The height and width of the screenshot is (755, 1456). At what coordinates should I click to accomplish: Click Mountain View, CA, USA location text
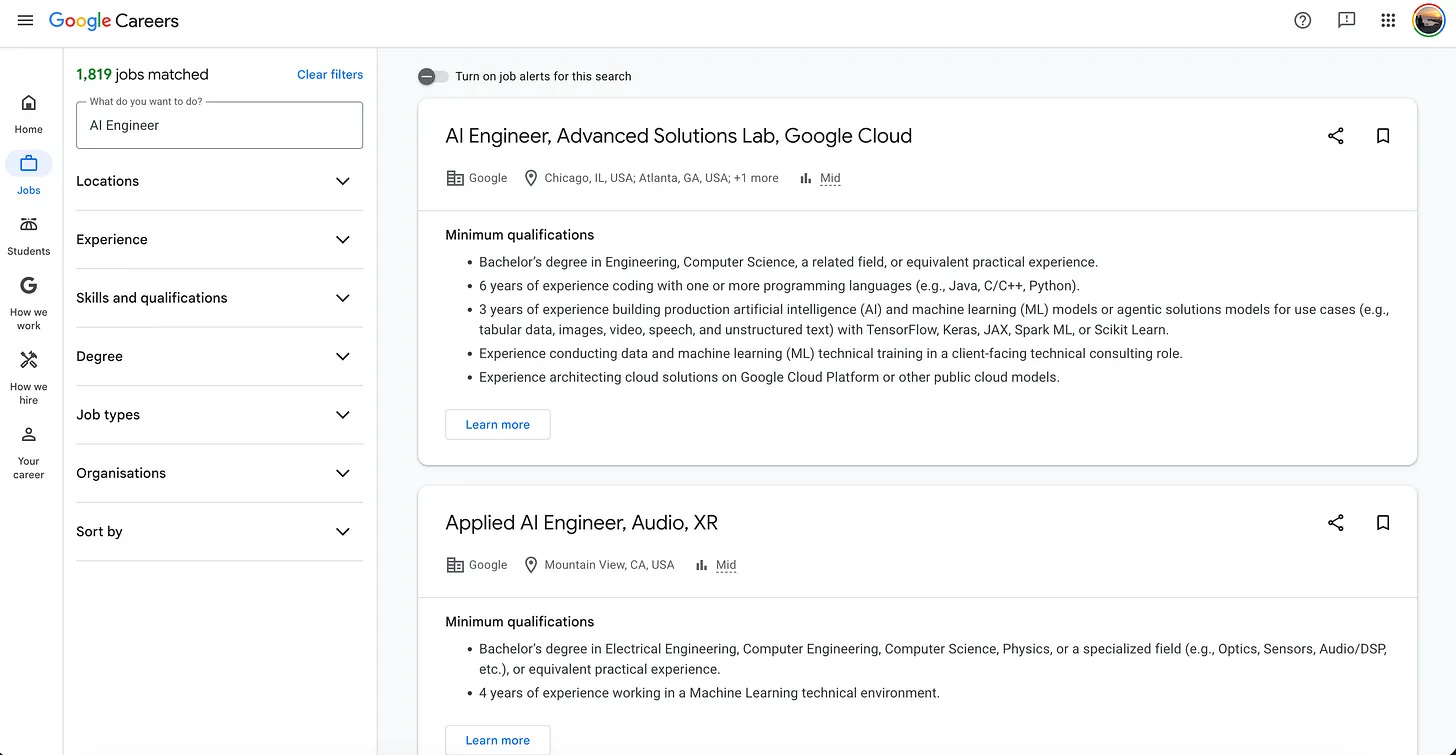609,565
